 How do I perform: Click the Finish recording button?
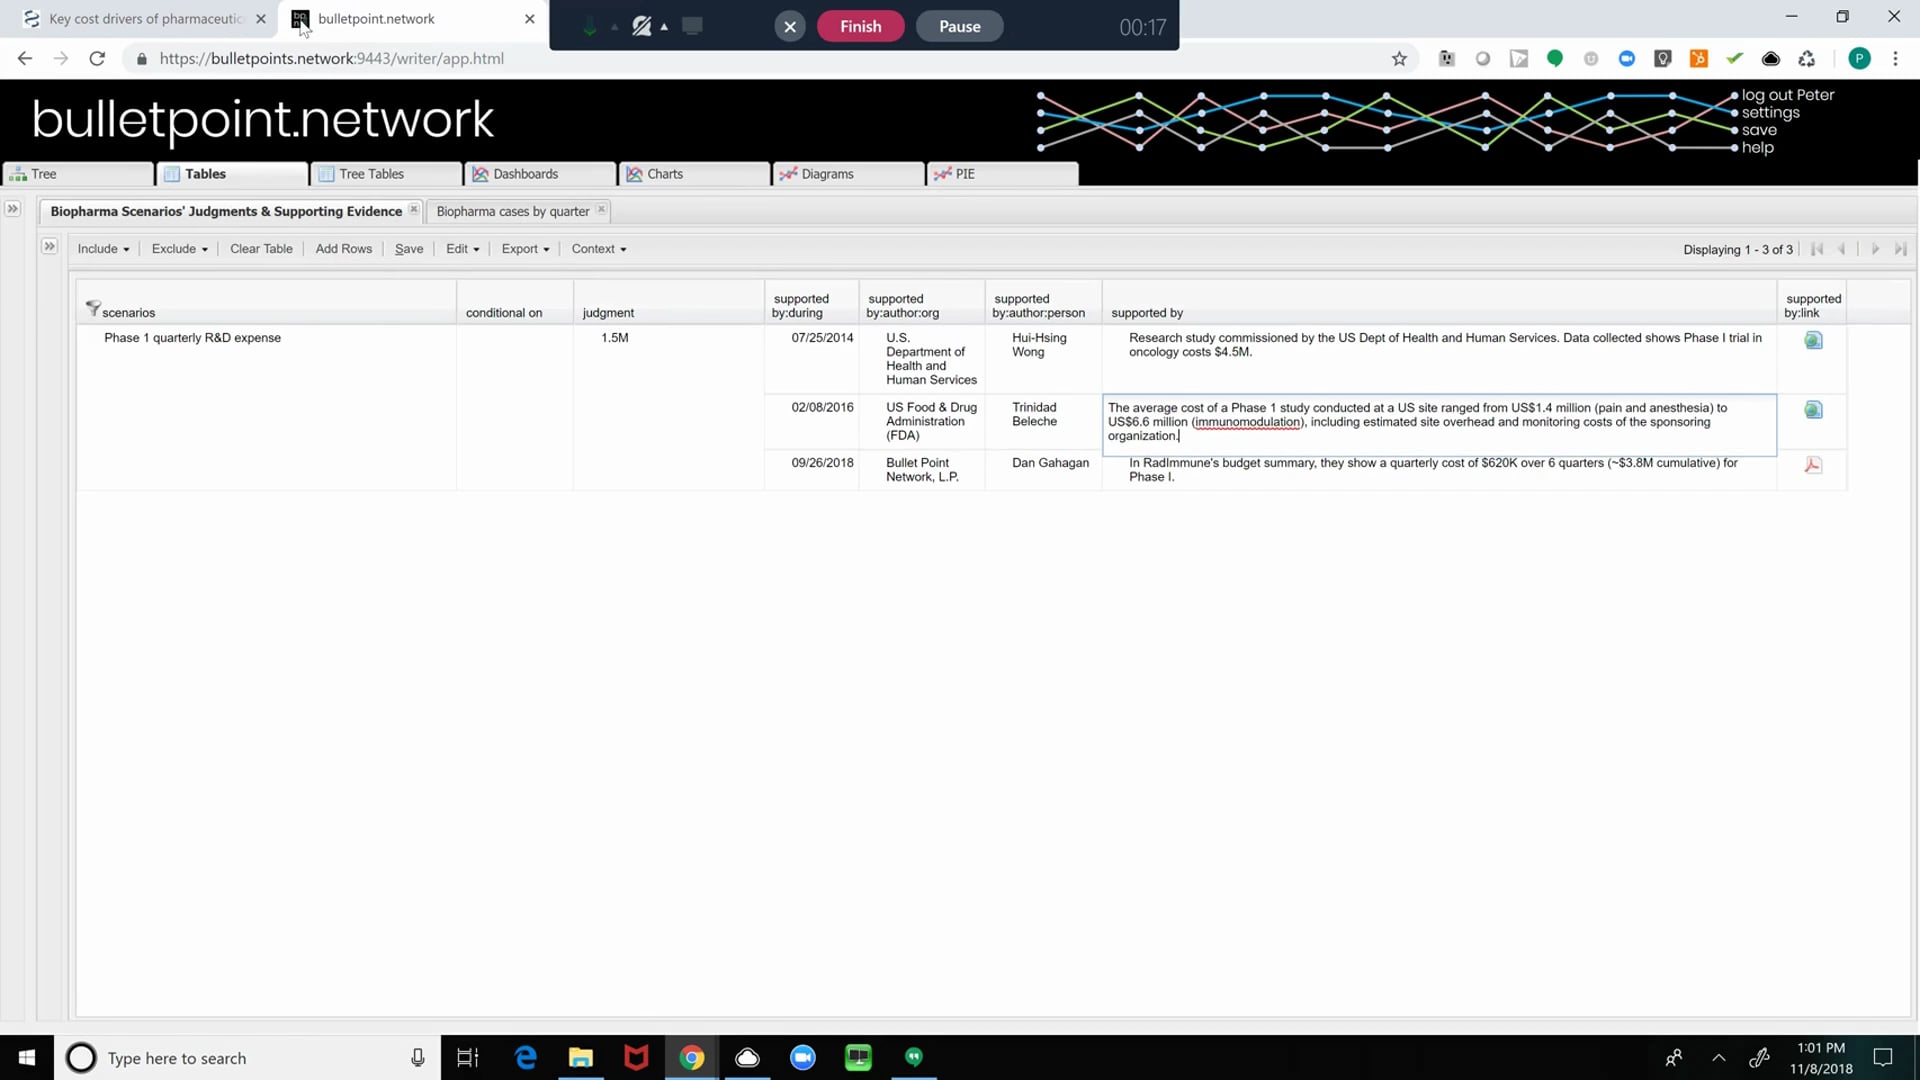click(x=860, y=26)
